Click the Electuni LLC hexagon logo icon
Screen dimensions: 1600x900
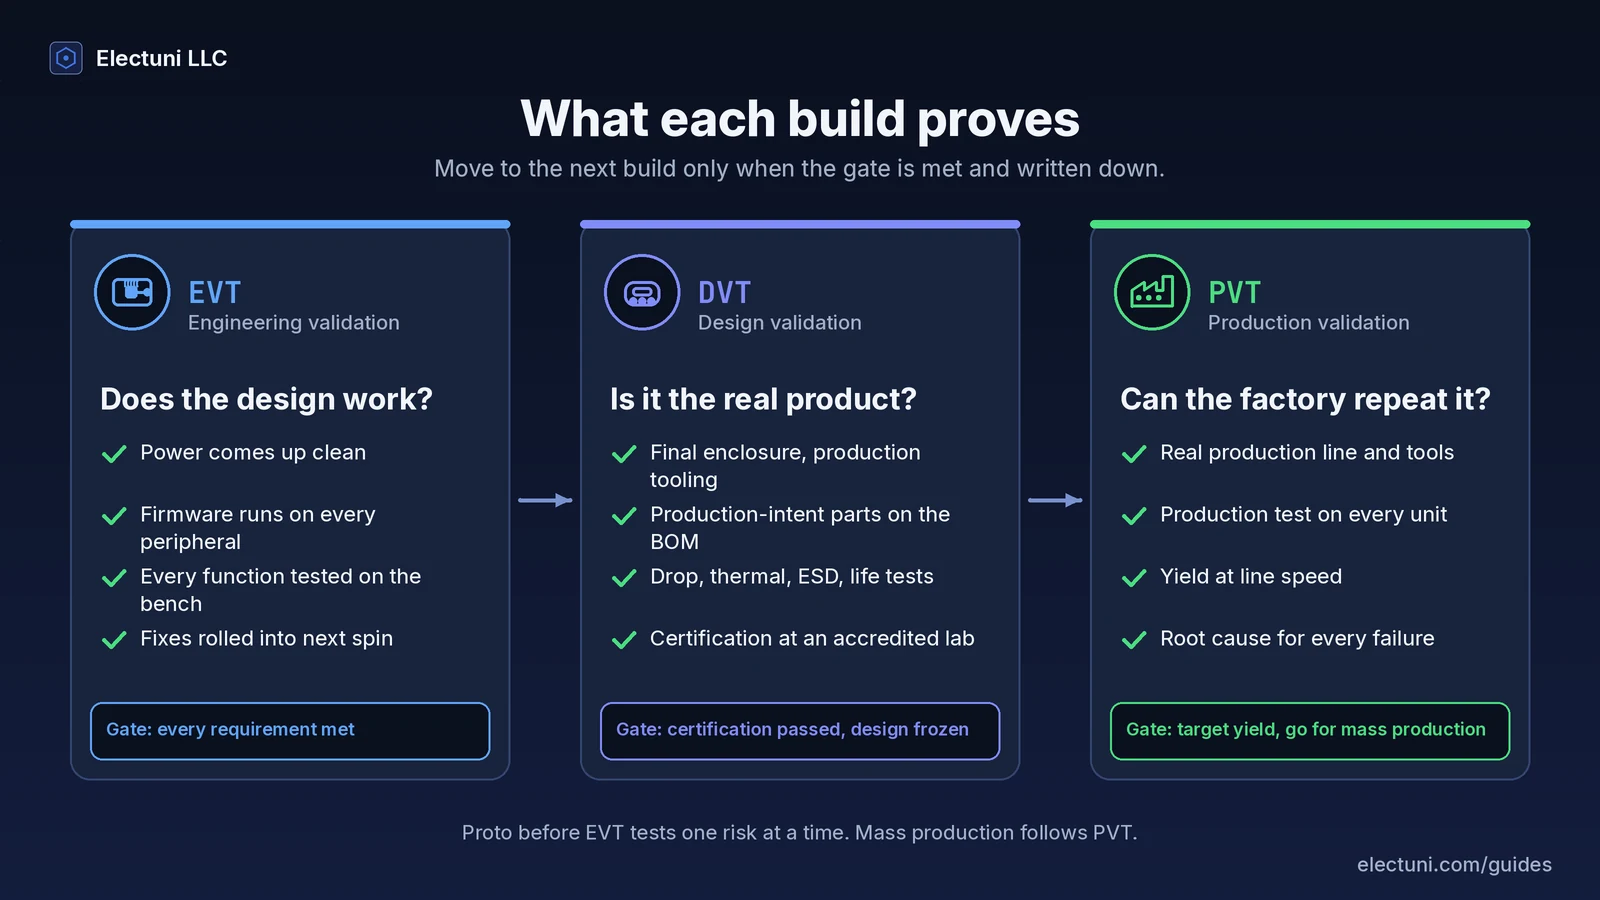click(x=66, y=58)
